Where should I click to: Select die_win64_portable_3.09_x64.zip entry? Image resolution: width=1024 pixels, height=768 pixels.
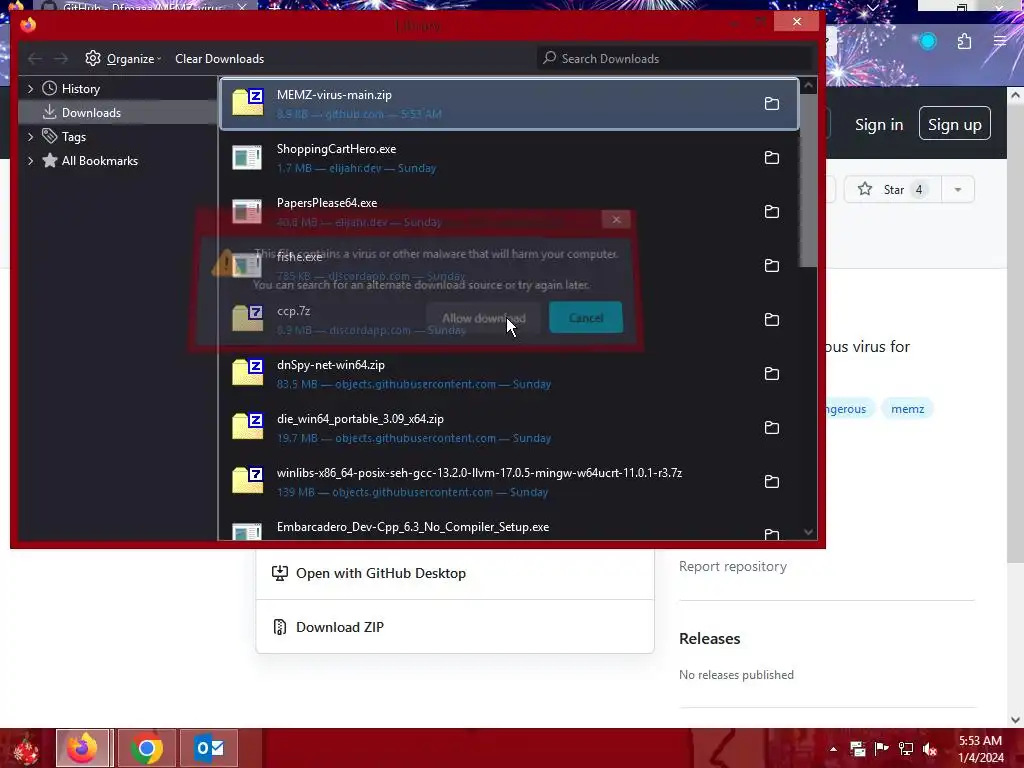[509, 428]
